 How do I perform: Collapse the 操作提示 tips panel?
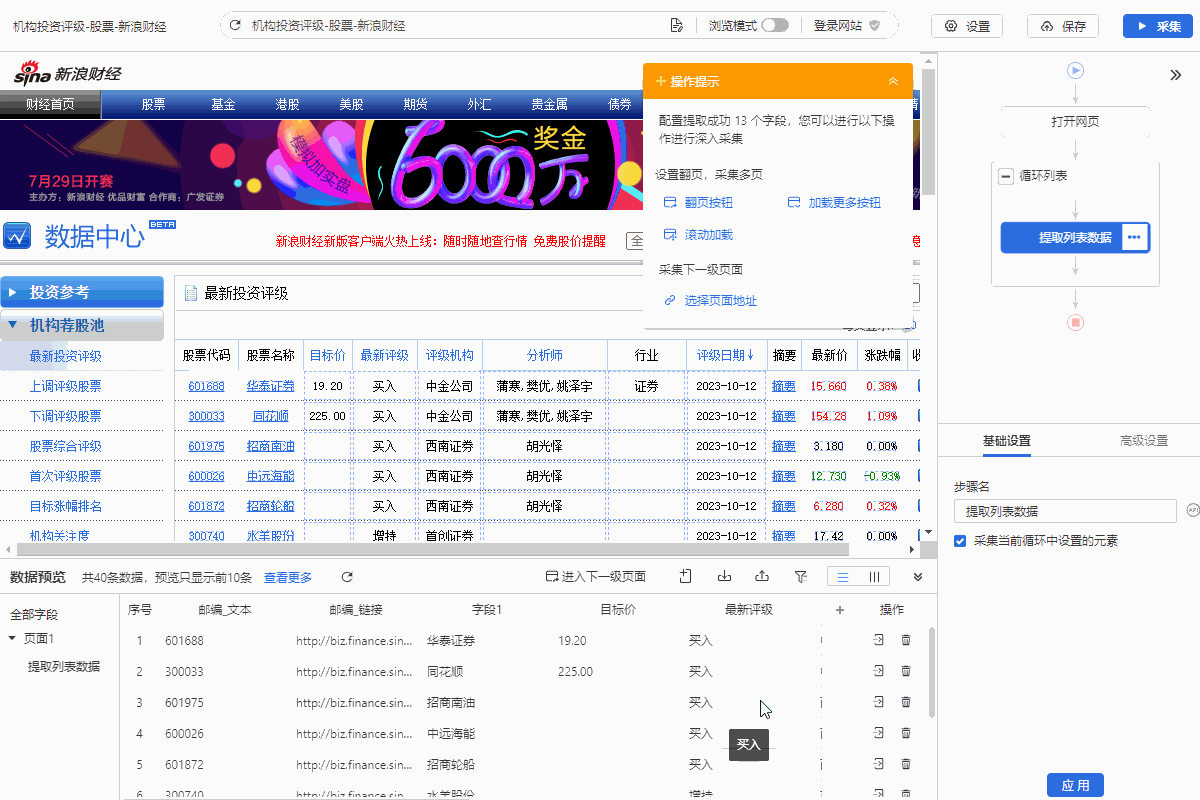point(893,81)
